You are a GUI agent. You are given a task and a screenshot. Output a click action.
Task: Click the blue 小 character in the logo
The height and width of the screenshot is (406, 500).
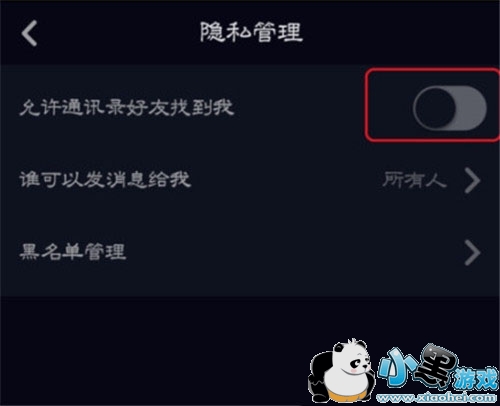point(397,367)
